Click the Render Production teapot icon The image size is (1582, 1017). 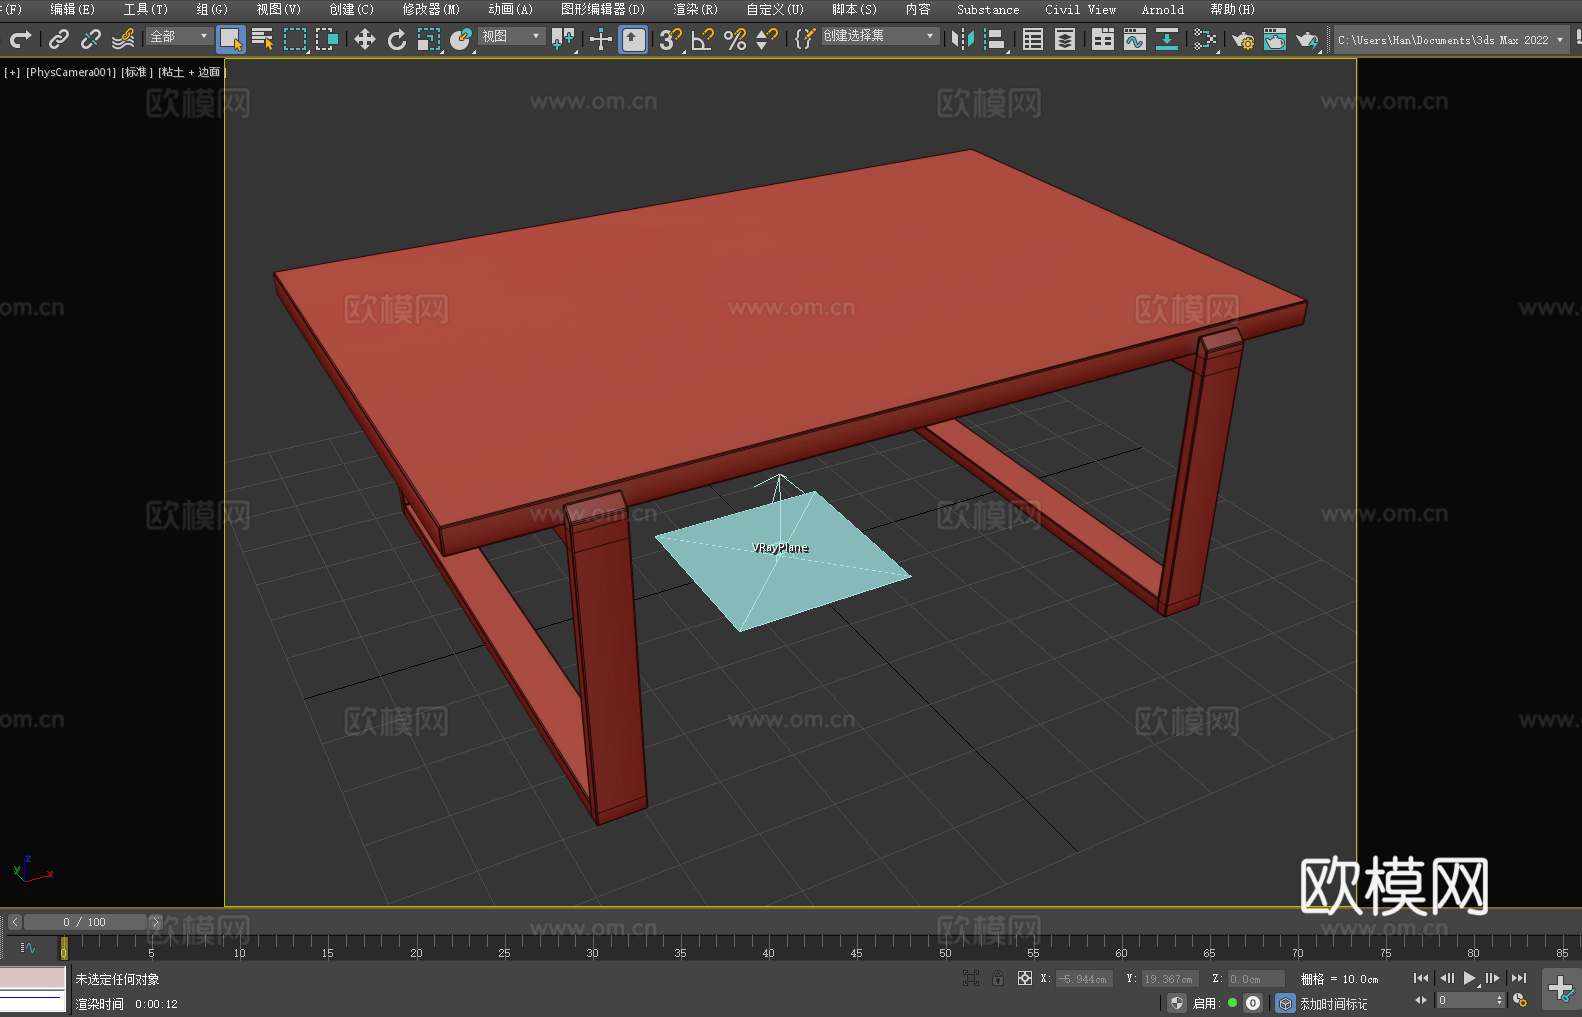coord(1307,39)
